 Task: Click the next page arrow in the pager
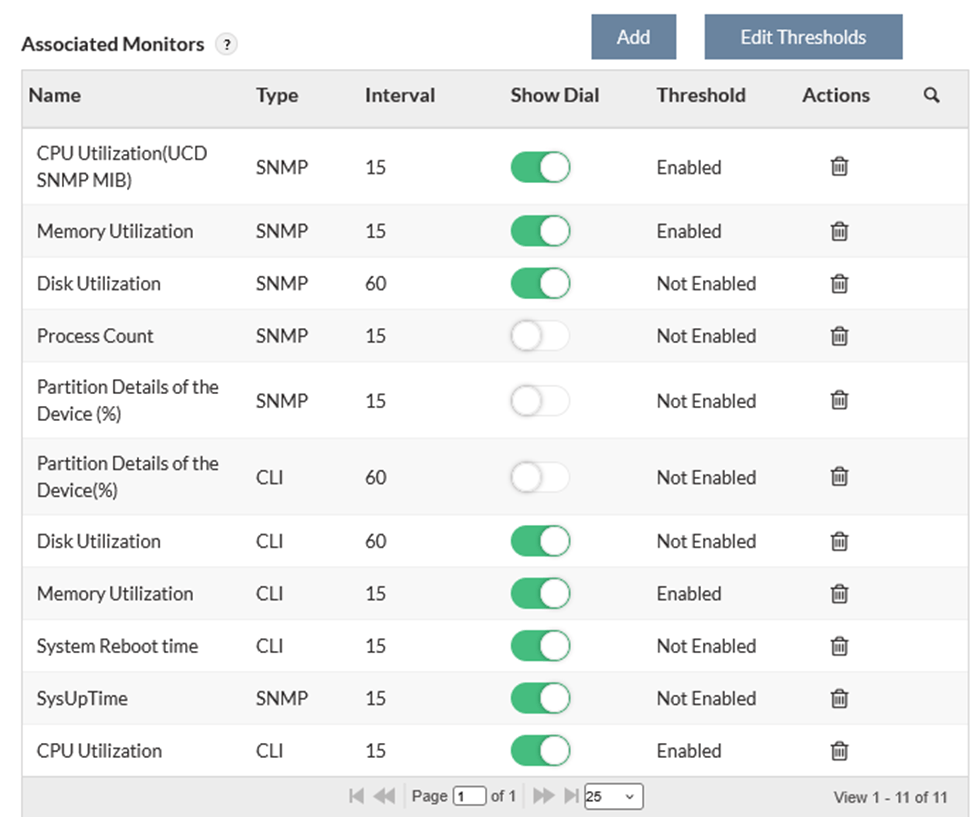(x=543, y=796)
